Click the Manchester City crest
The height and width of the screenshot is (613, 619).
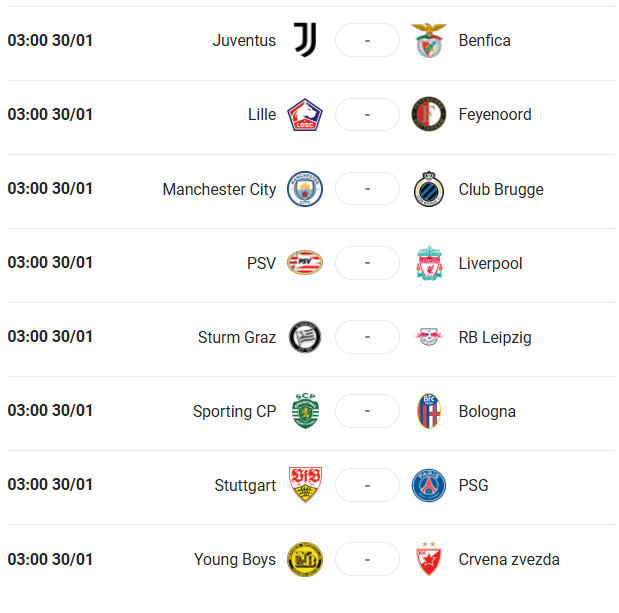pos(305,189)
